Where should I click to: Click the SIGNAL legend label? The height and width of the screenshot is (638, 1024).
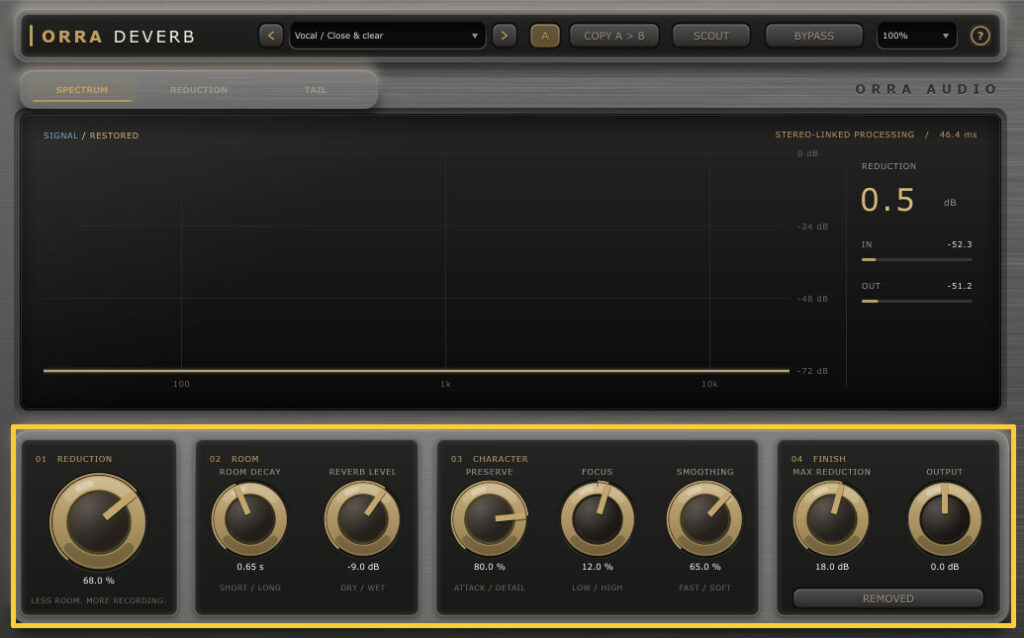click(60, 135)
